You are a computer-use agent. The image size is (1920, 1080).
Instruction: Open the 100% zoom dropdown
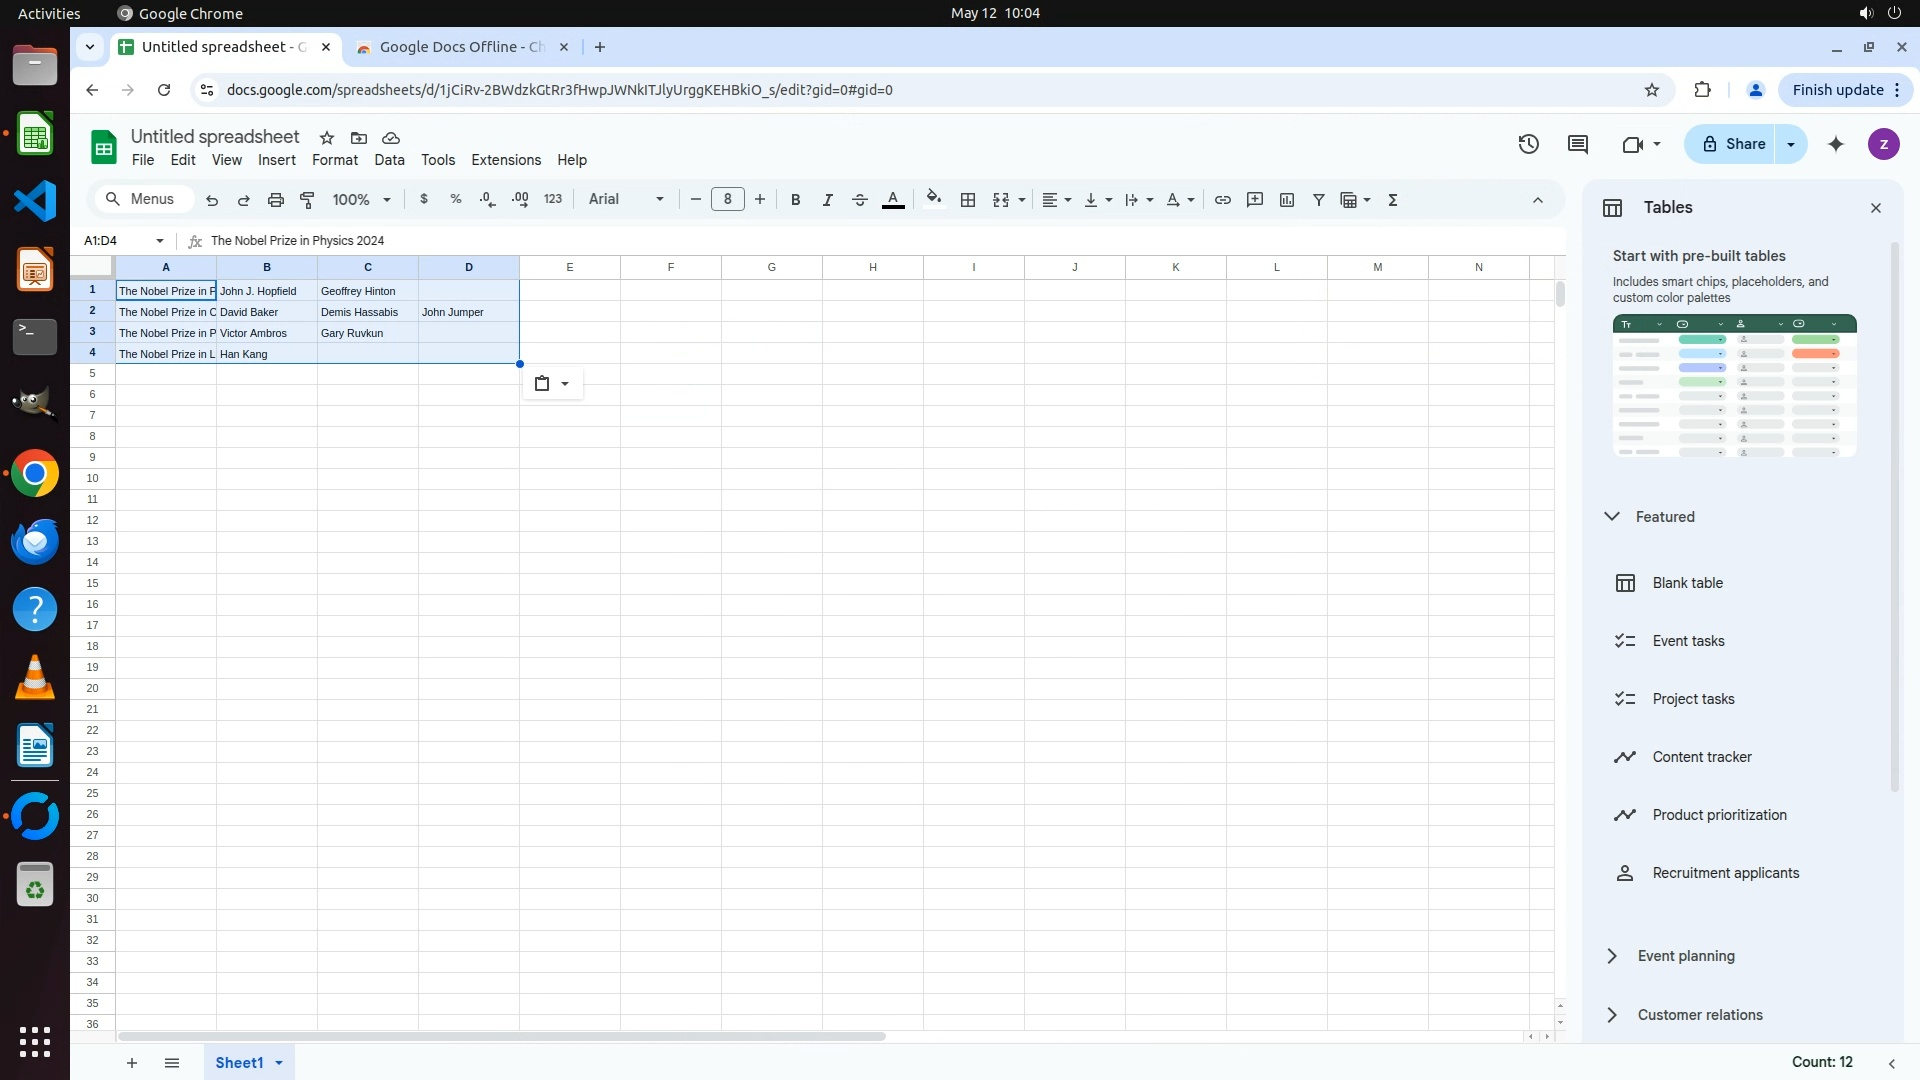(x=361, y=200)
